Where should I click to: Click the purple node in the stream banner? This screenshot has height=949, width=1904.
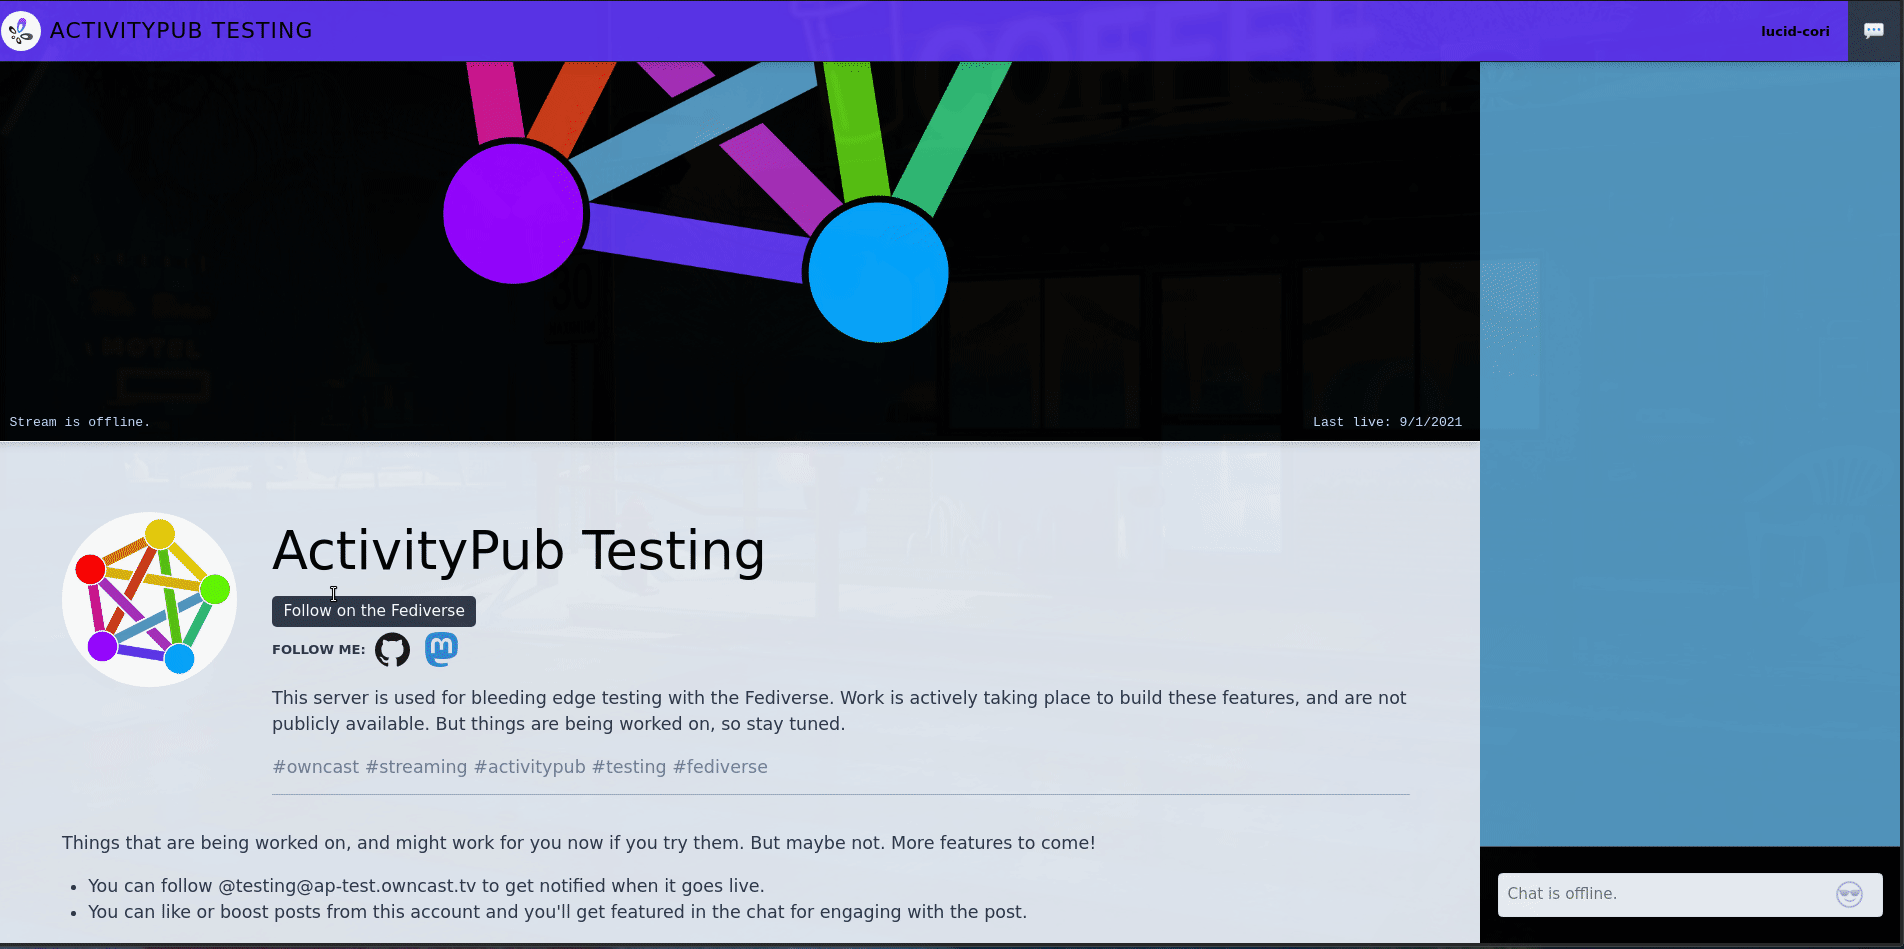(x=514, y=214)
